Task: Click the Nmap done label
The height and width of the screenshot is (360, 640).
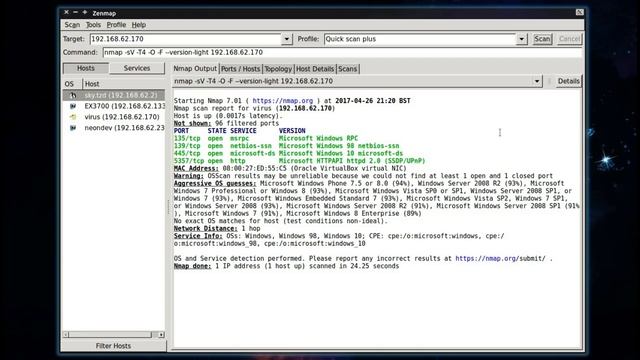Action: (x=192, y=266)
